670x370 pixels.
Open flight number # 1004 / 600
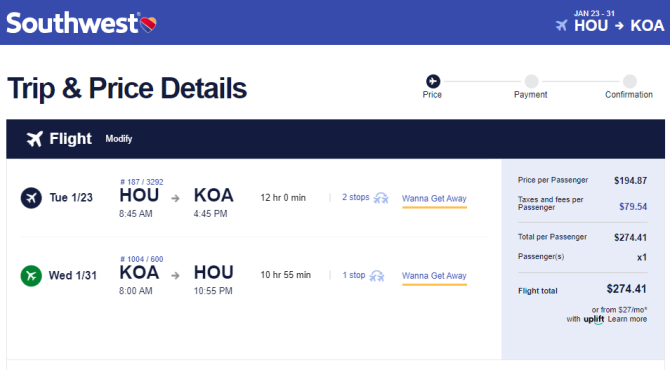pyautogui.click(x=141, y=259)
